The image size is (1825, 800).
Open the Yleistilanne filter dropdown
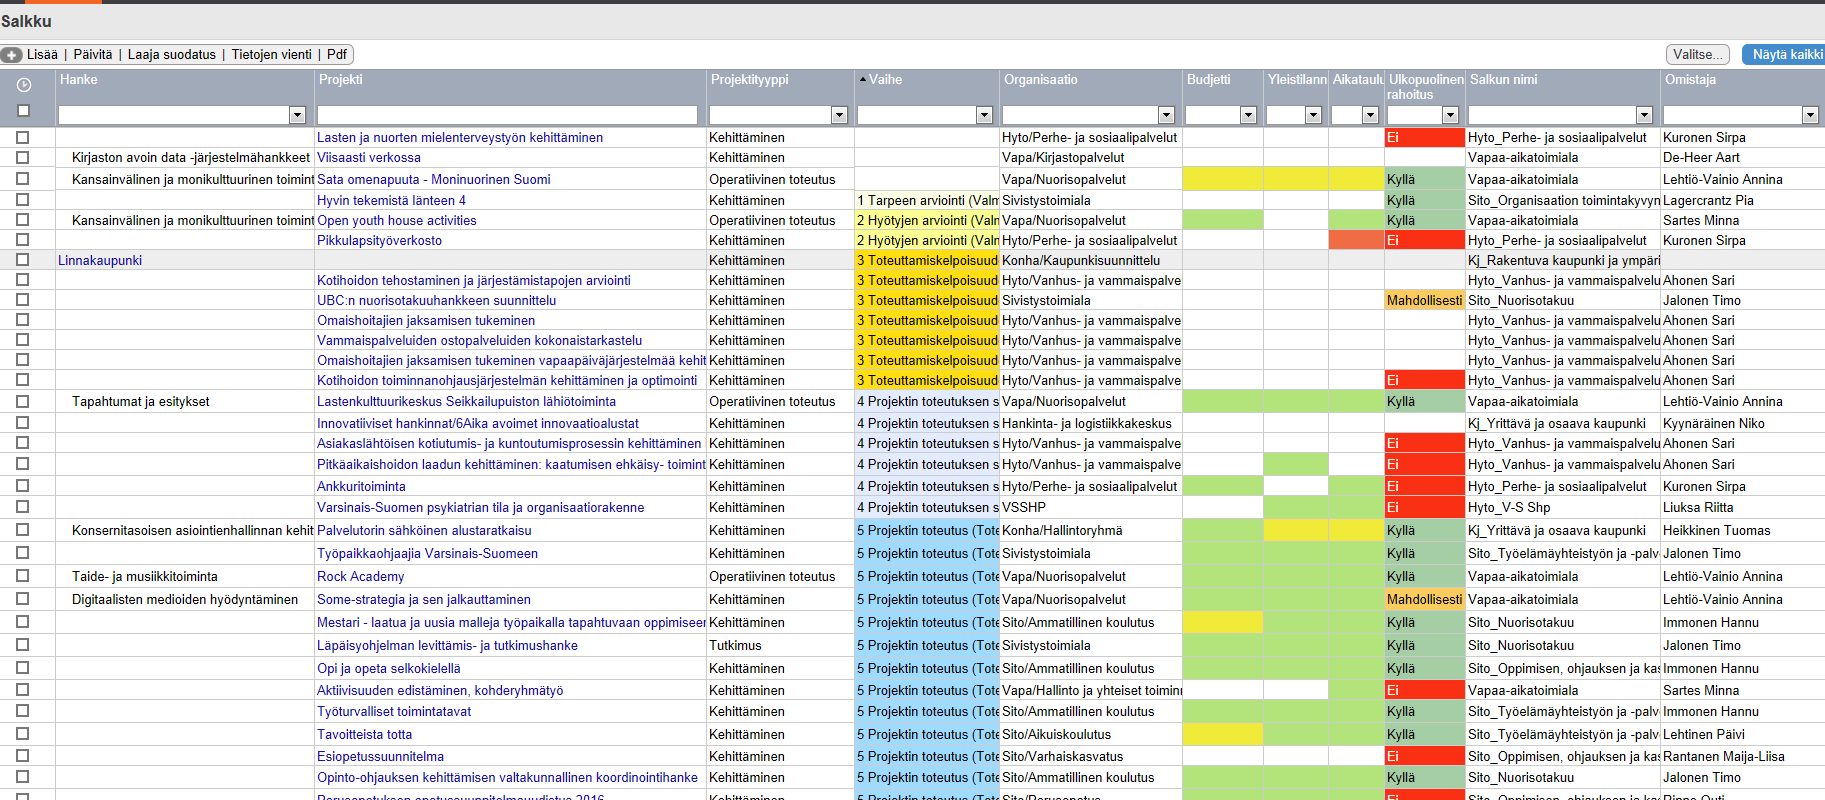[x=1314, y=115]
